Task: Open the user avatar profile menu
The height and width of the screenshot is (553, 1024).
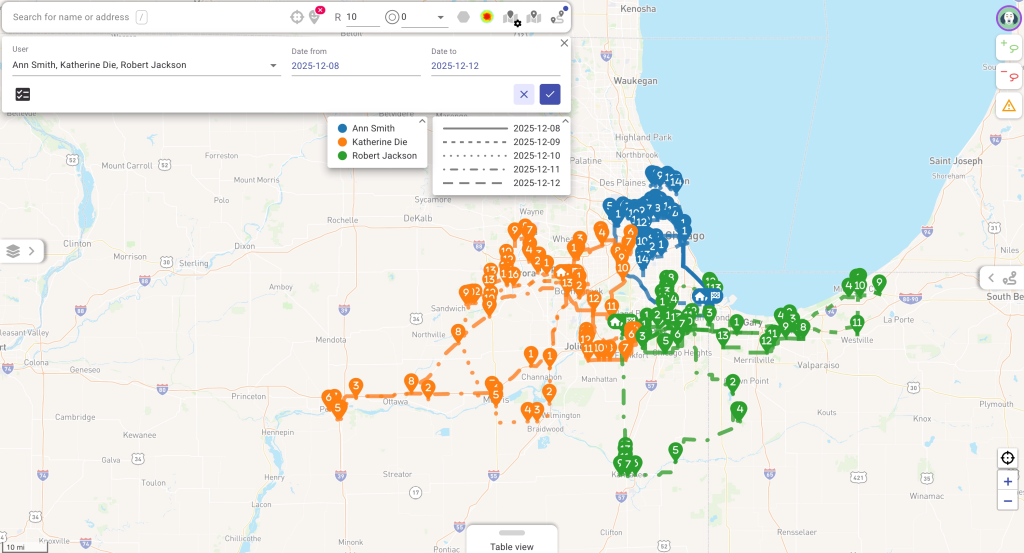Action: 1007,17
